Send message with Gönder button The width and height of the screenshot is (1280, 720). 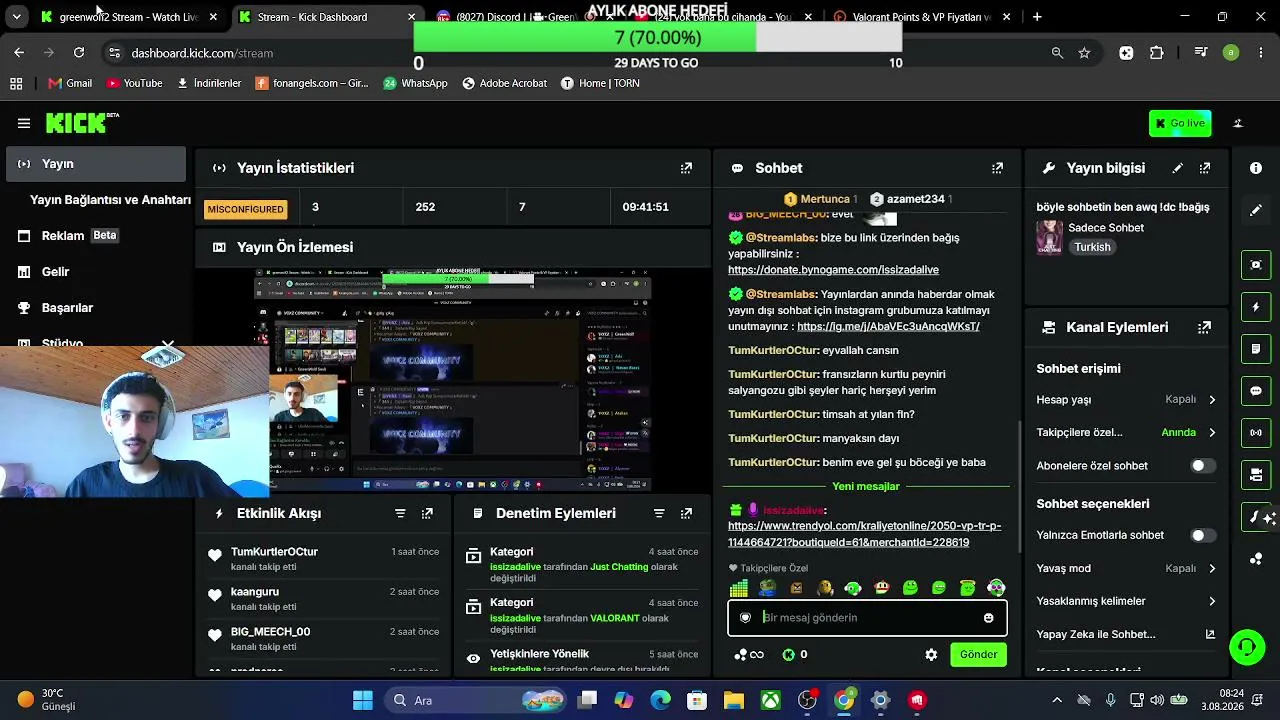pos(978,655)
